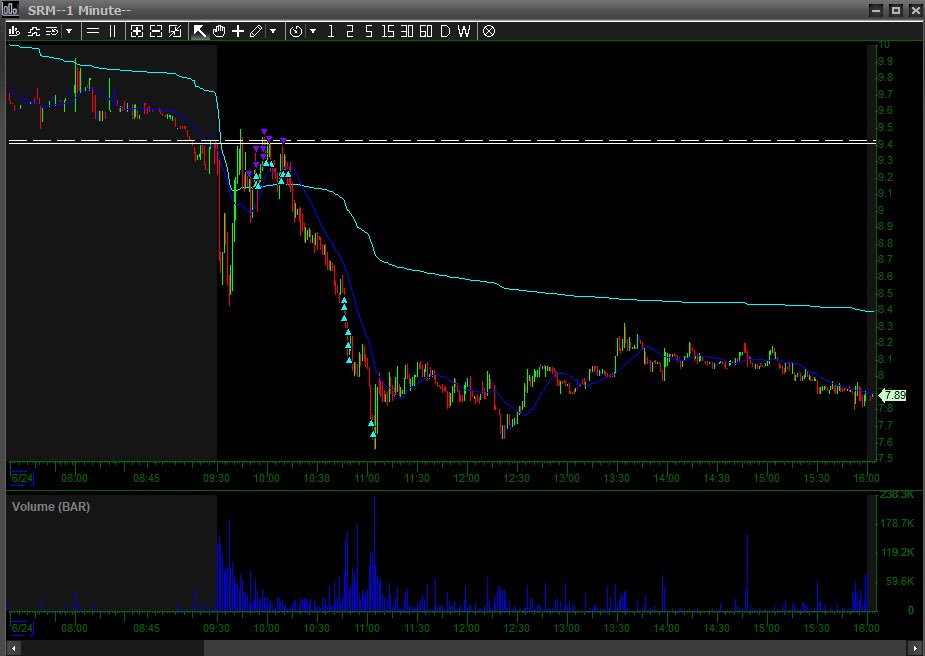Switch to the Weekly (W) timeframe

464,31
